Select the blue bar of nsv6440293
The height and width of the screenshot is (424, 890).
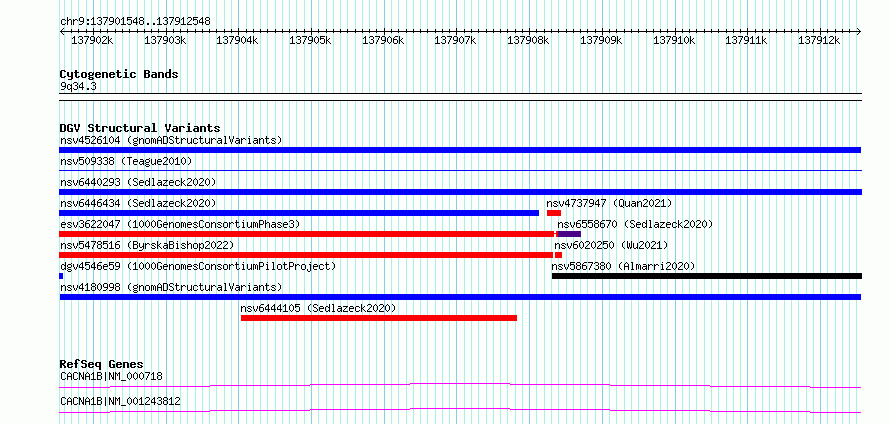click(460, 192)
